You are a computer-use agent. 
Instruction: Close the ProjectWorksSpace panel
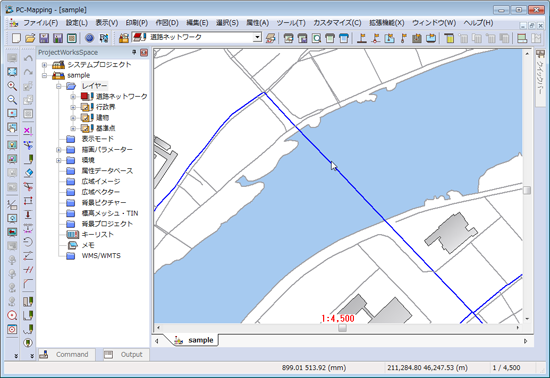point(144,53)
